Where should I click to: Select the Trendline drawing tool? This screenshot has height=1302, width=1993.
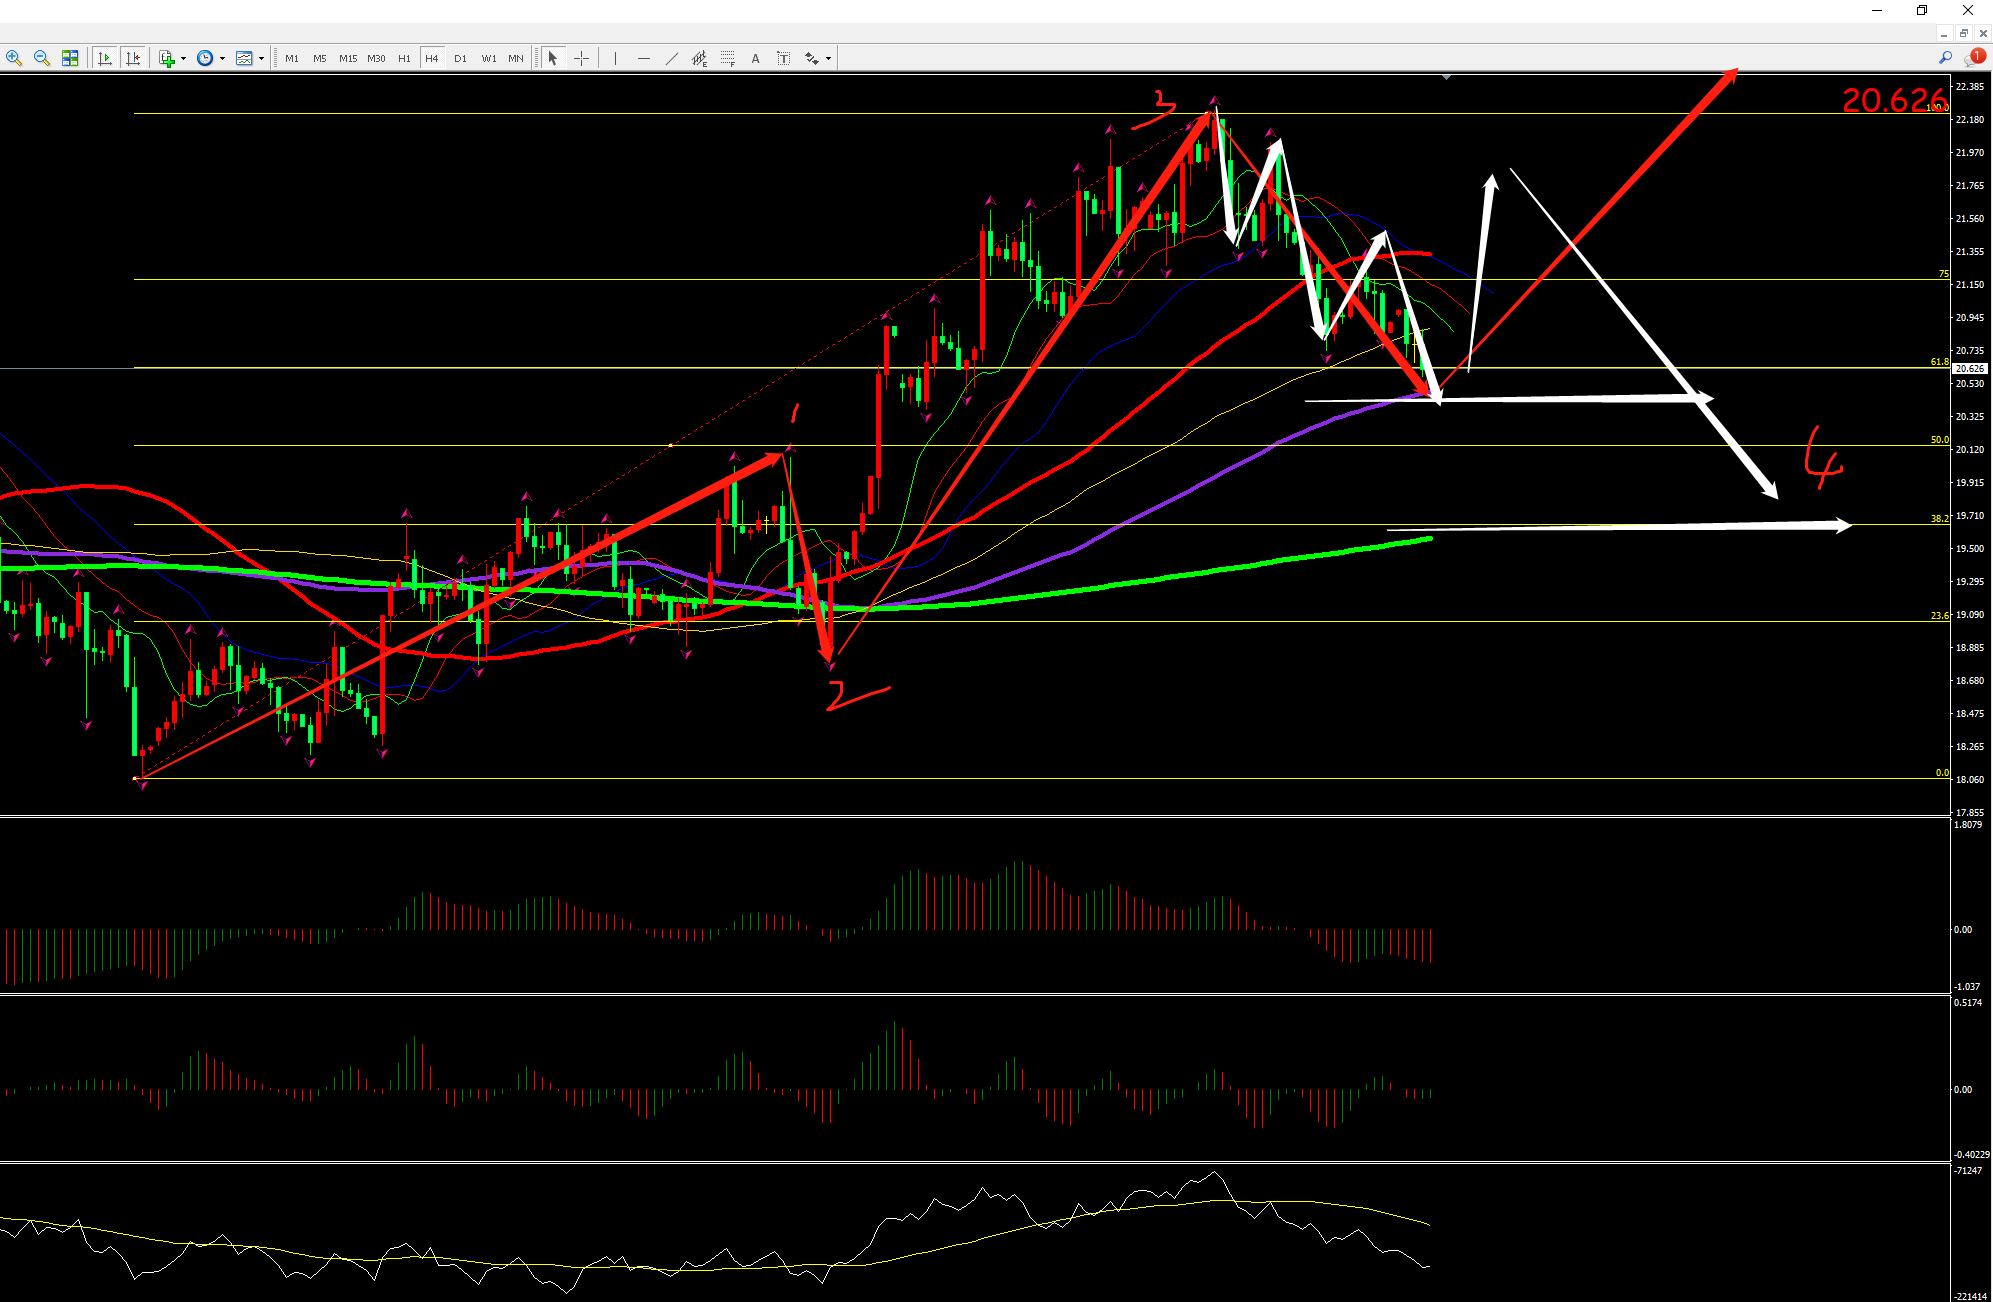pyautogui.click(x=671, y=58)
